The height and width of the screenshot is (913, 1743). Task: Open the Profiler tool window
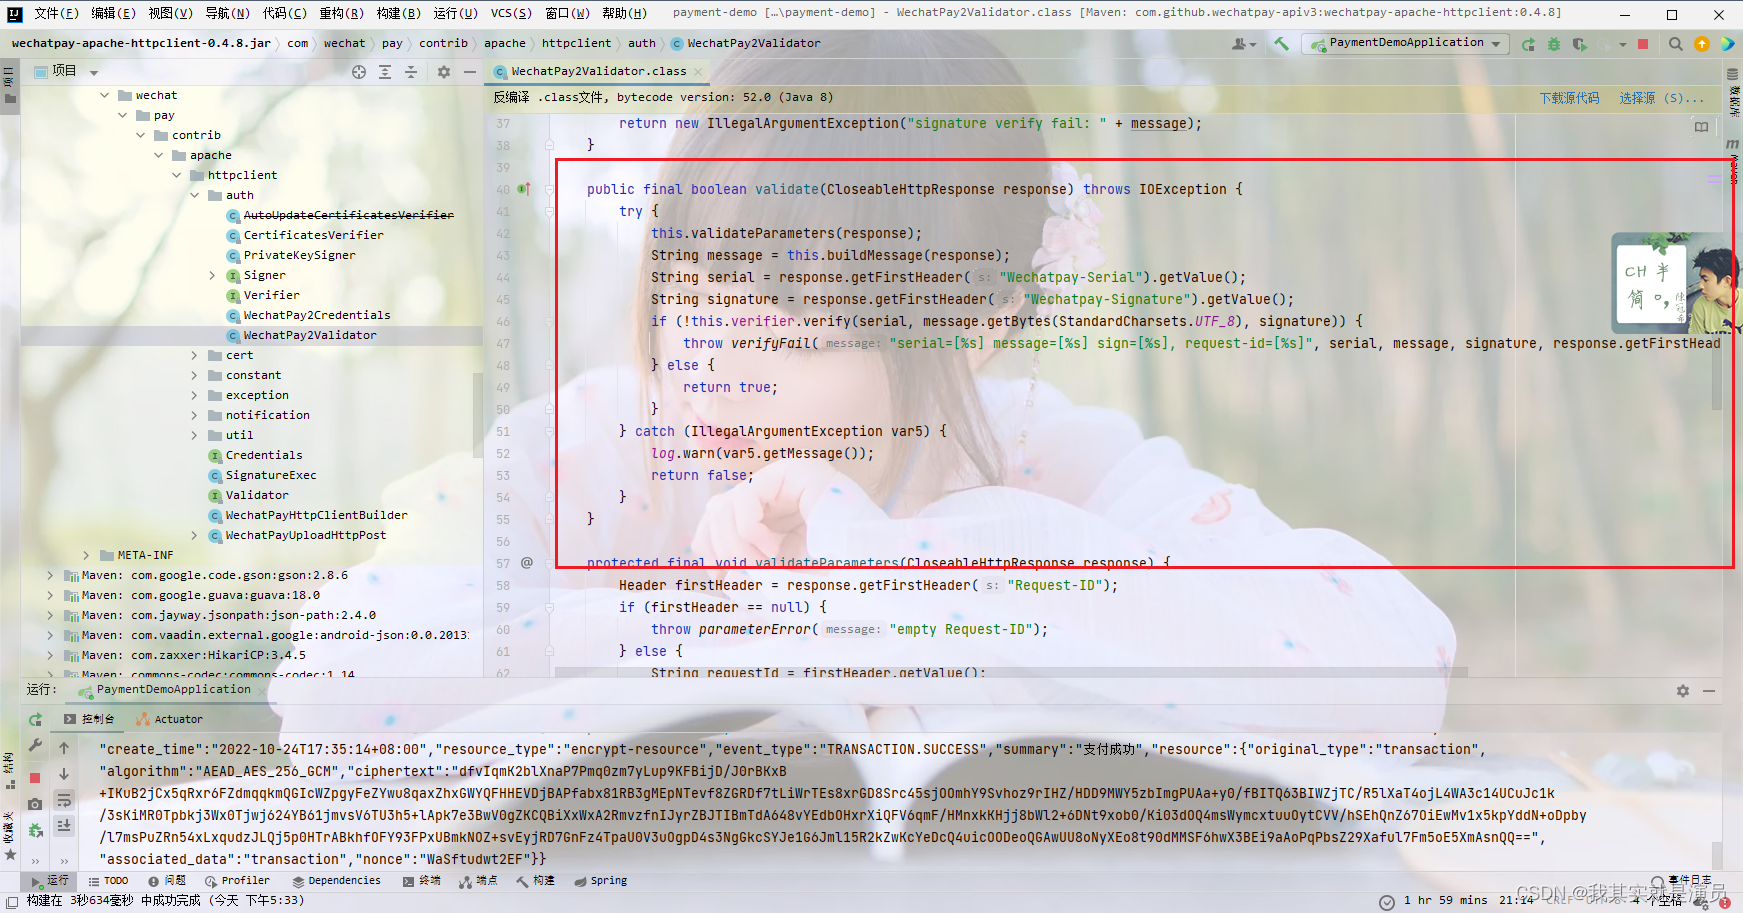[237, 881]
